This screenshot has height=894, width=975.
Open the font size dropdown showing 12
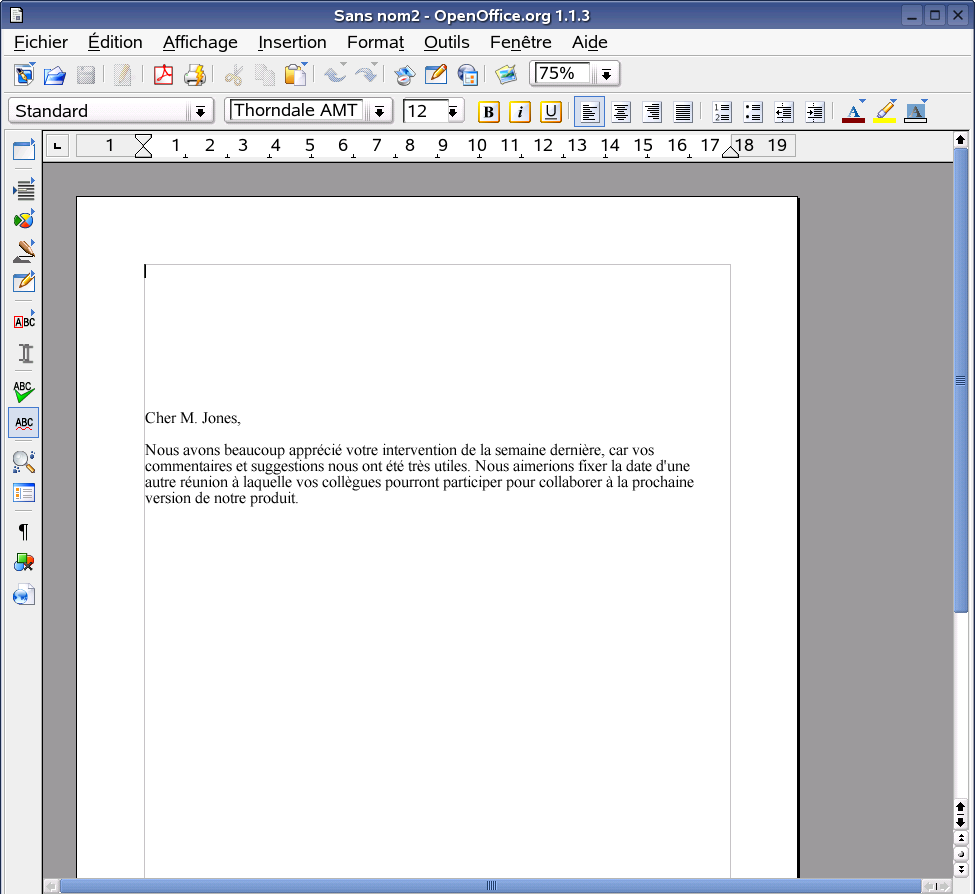click(x=454, y=111)
